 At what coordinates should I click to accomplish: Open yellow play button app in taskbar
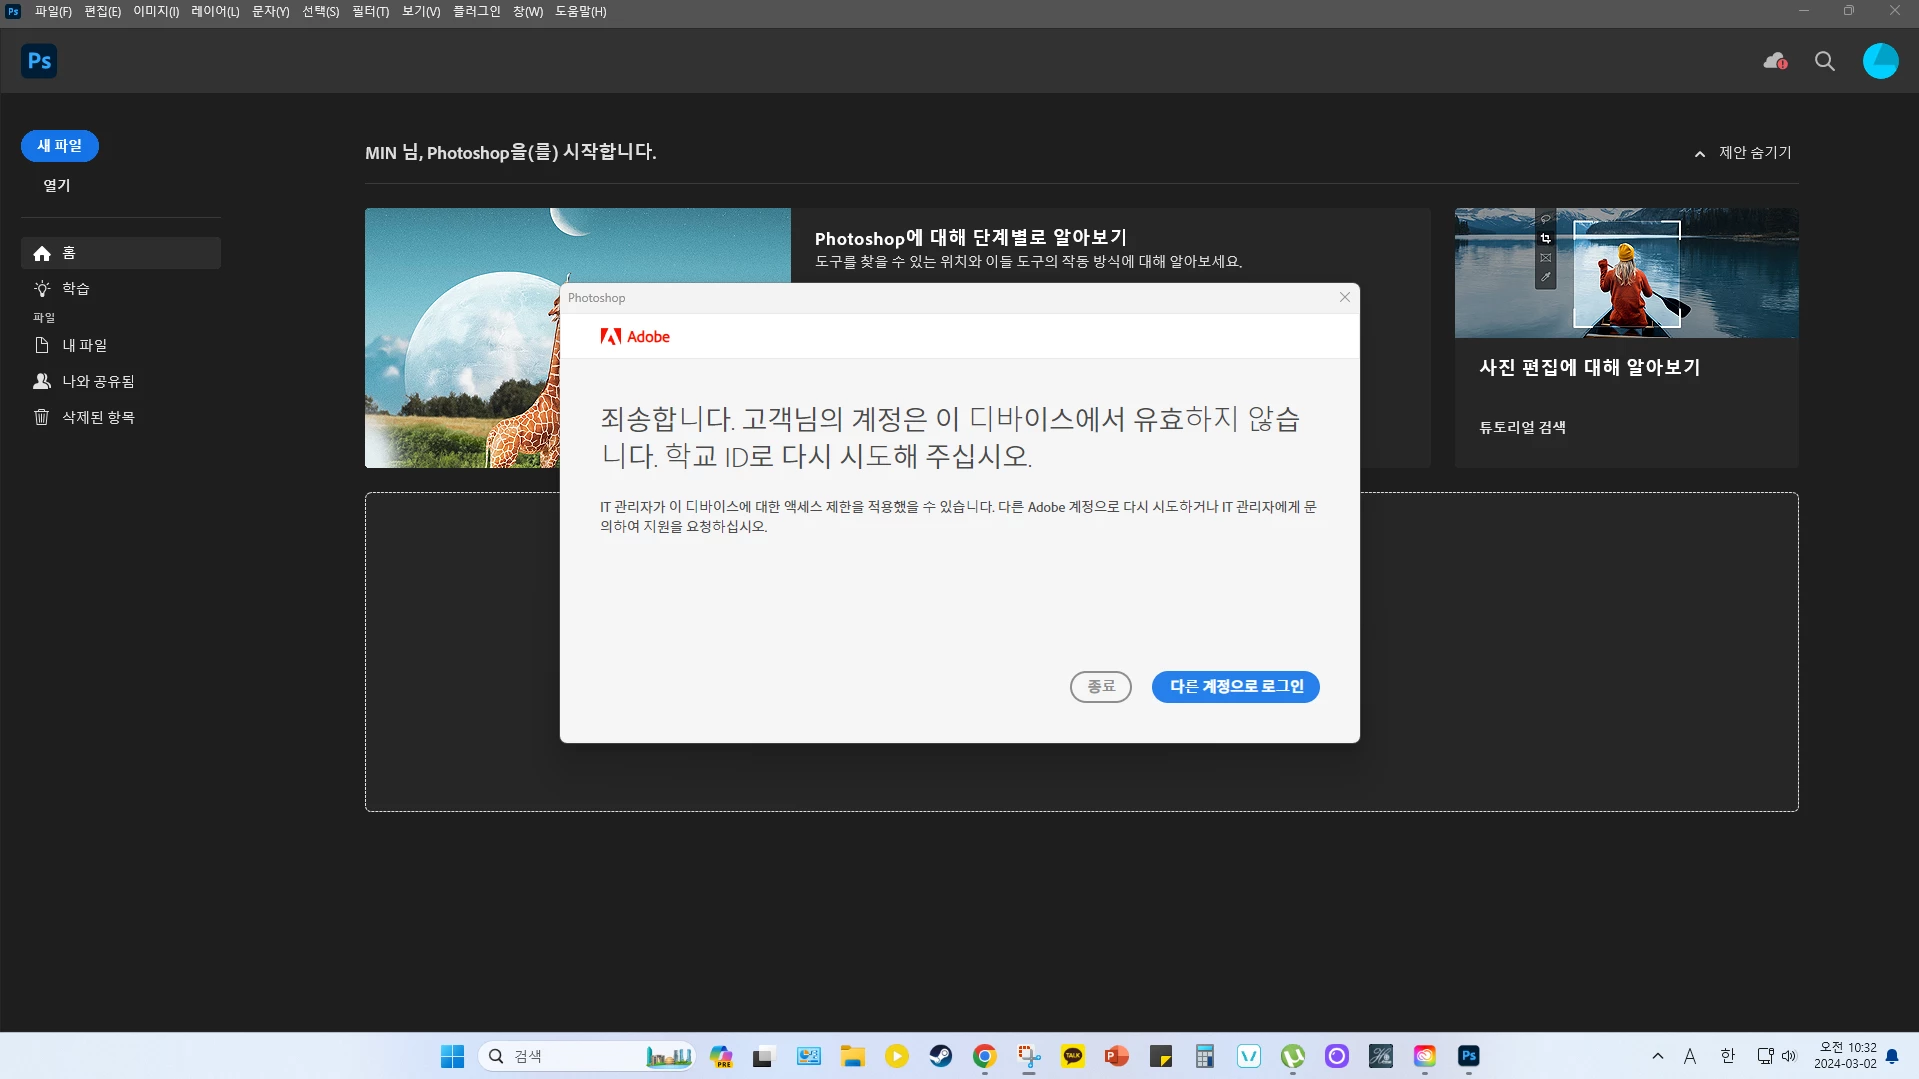coord(897,1056)
